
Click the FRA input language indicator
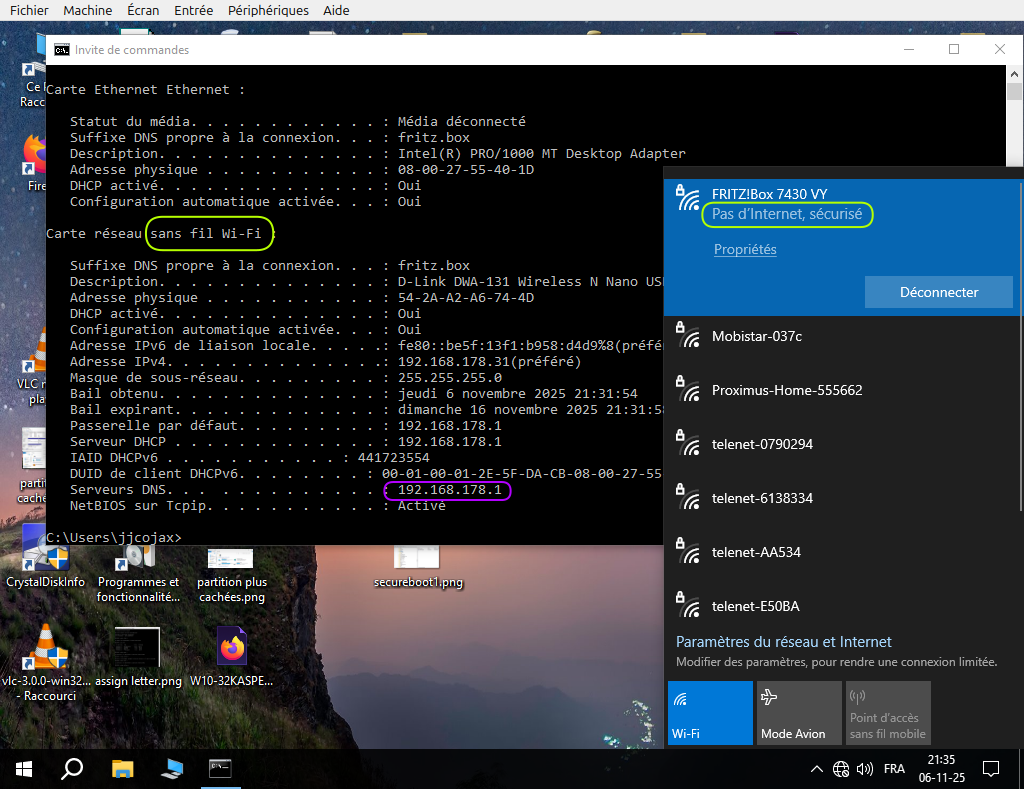(894, 769)
